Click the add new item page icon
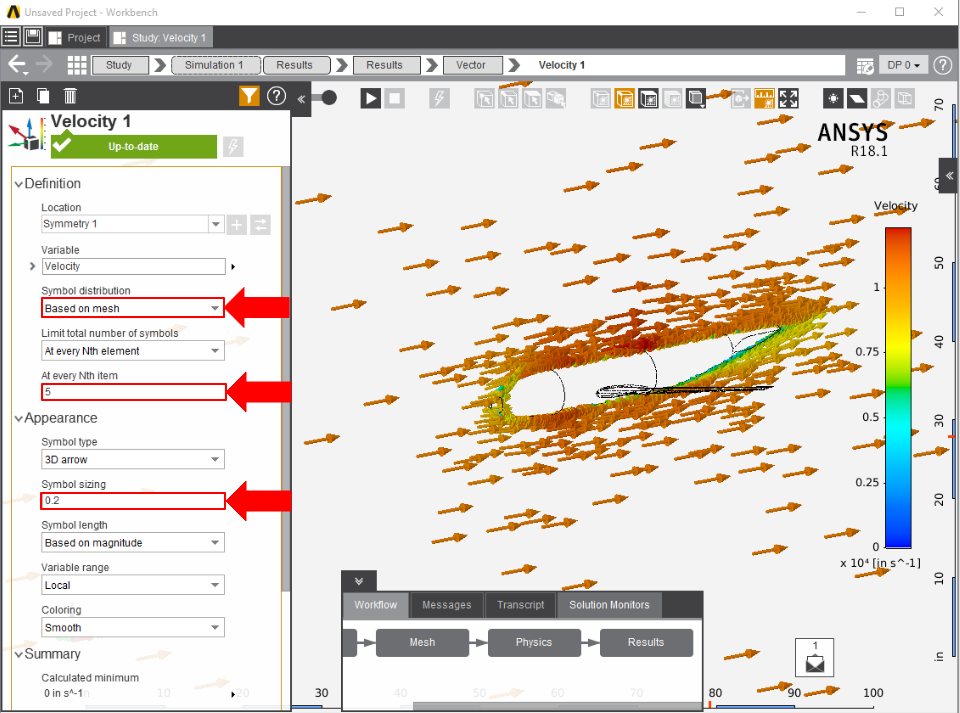960x713 pixels. [16, 96]
